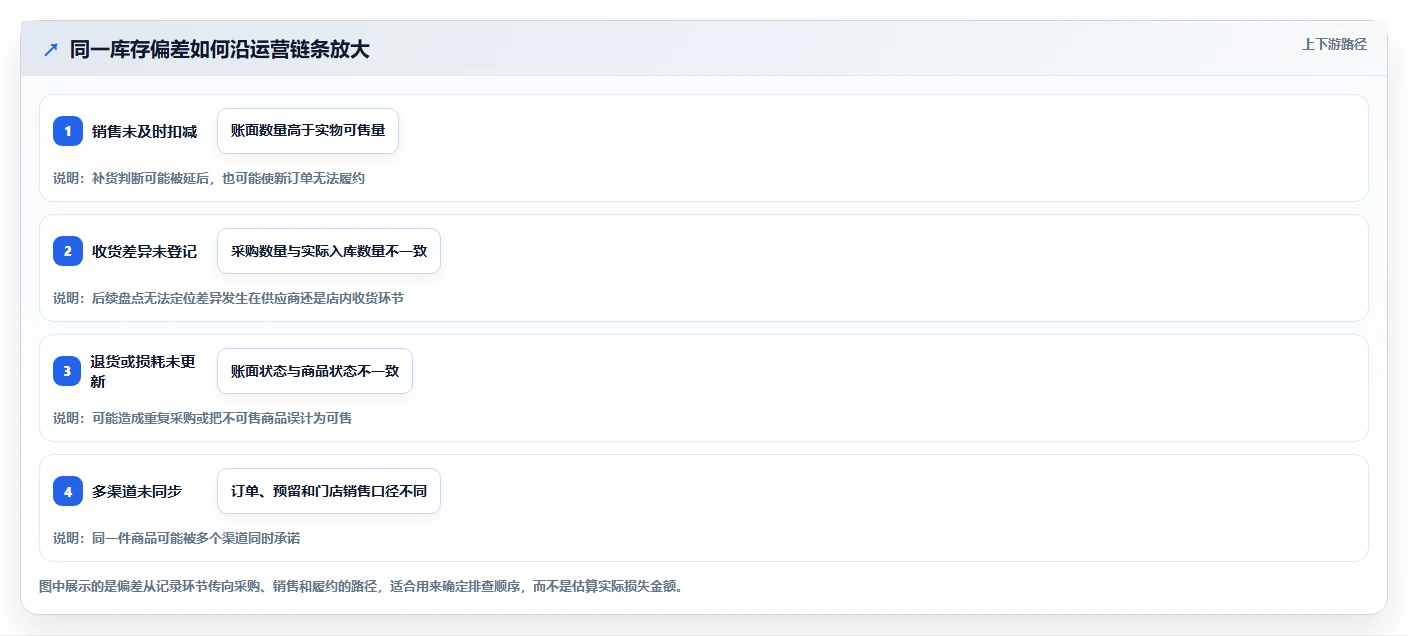Click the note 可能造成重复采购
The height and width of the screenshot is (636, 1408).
203,418
